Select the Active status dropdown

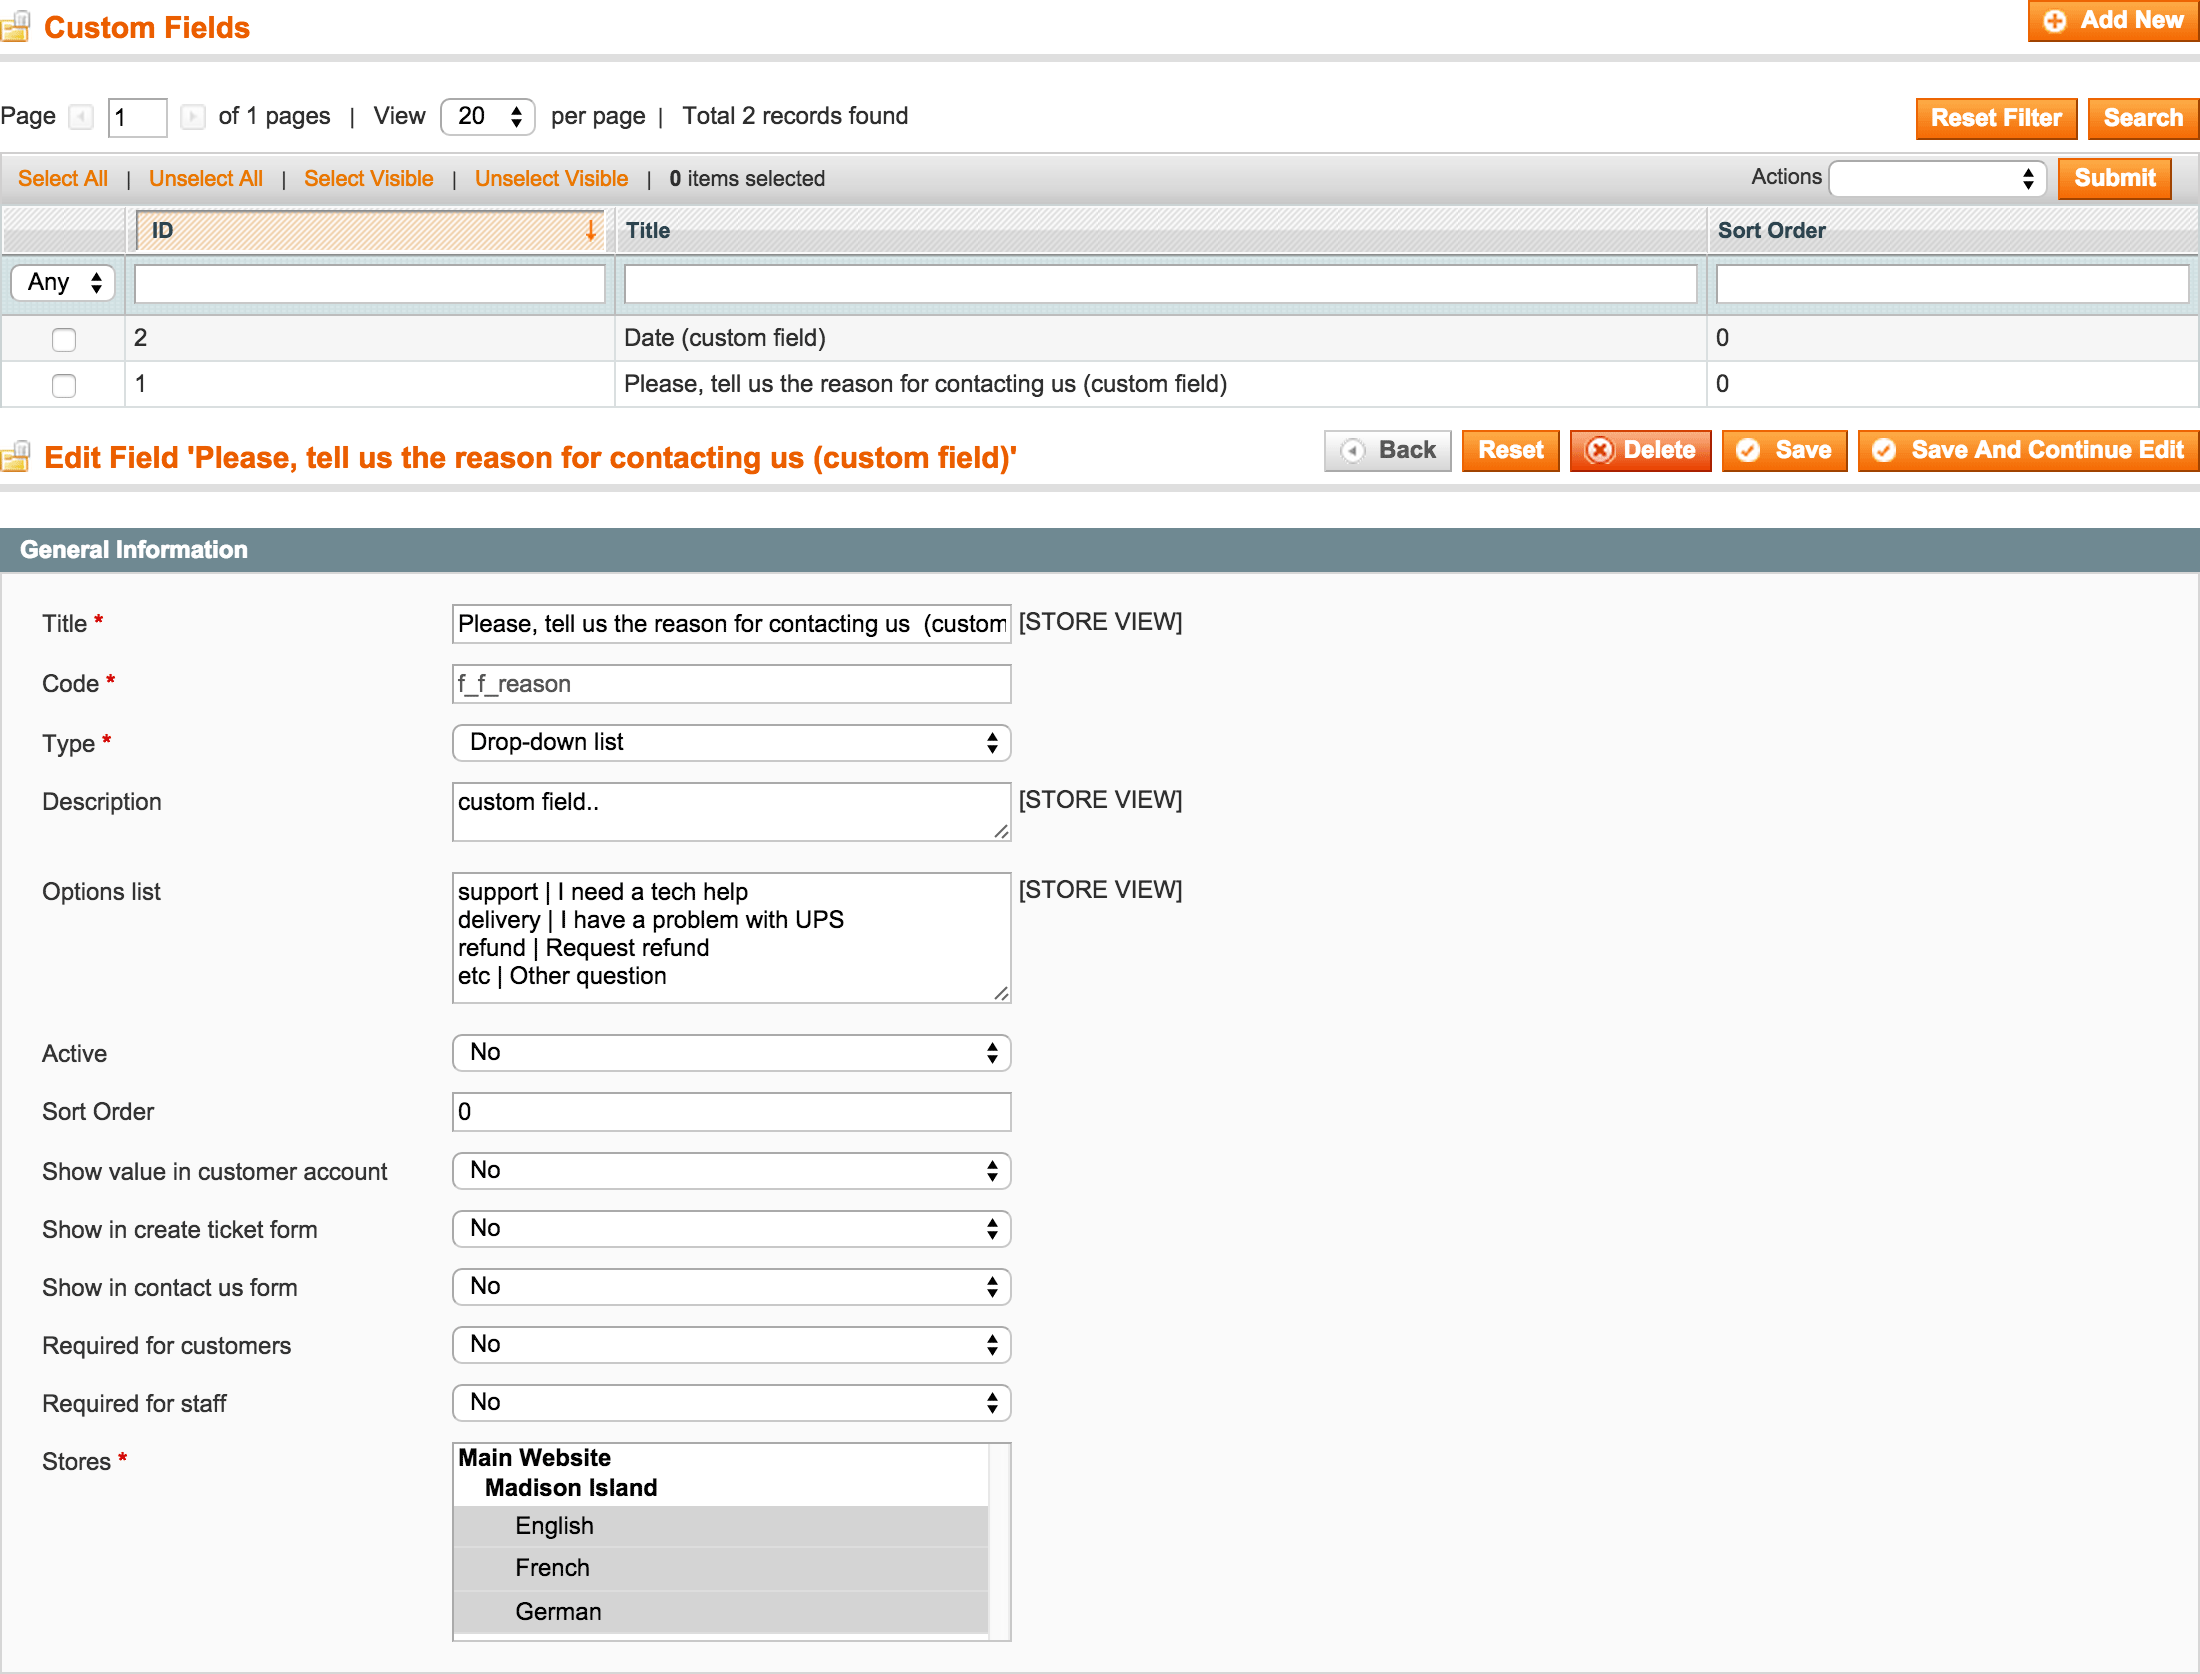tap(728, 1052)
